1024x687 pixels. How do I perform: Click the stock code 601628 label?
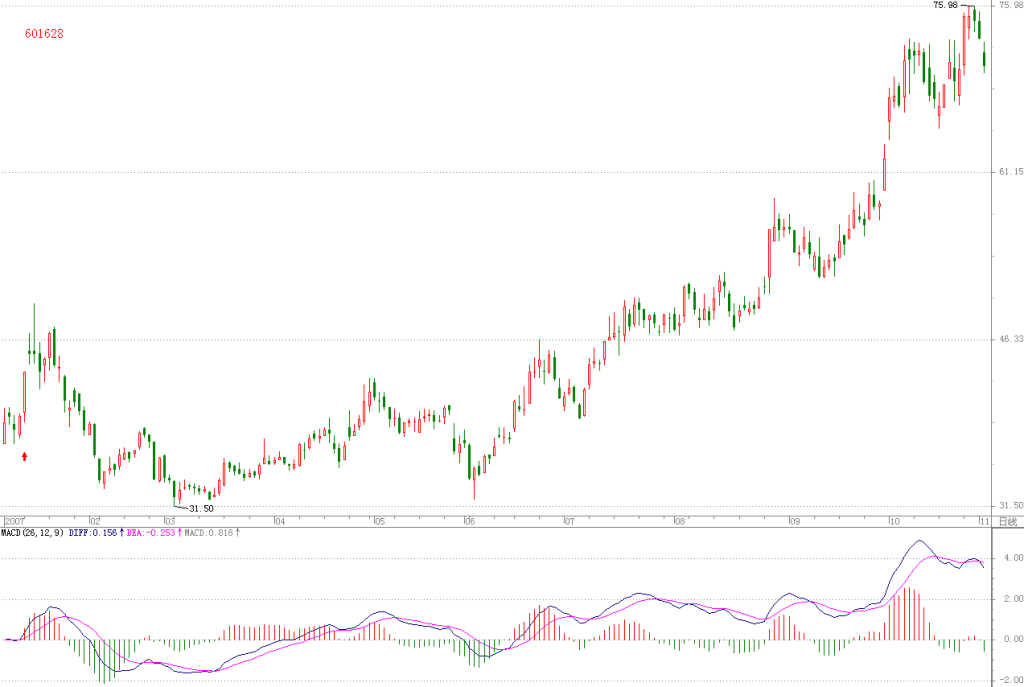(44, 33)
